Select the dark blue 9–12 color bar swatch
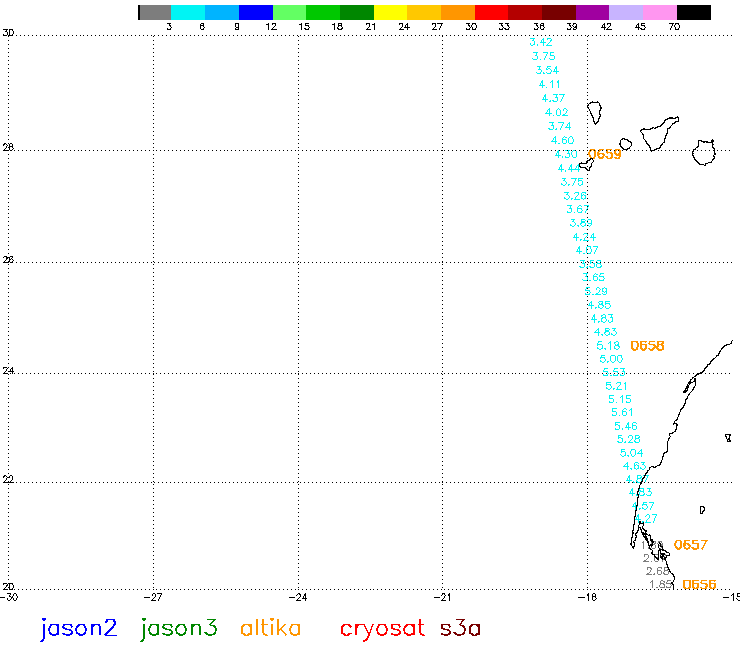Screen dimensions: 740x650 click(256, 12)
